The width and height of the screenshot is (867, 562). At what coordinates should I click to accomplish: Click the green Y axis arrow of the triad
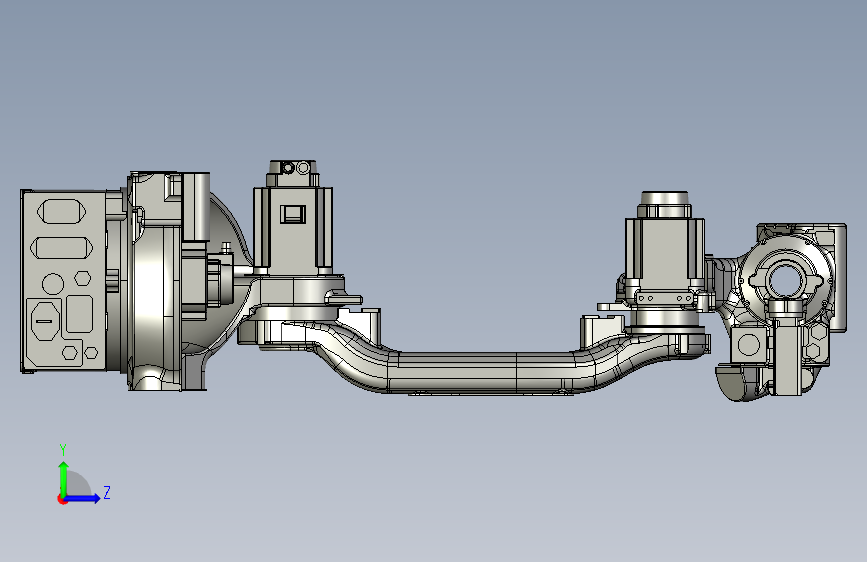[x=64, y=478]
